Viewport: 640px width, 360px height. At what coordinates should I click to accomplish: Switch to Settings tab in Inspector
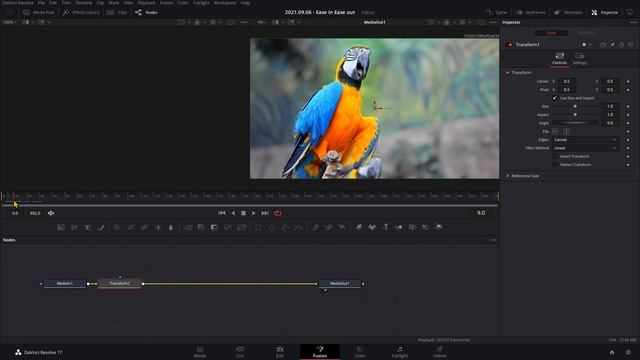(x=580, y=58)
